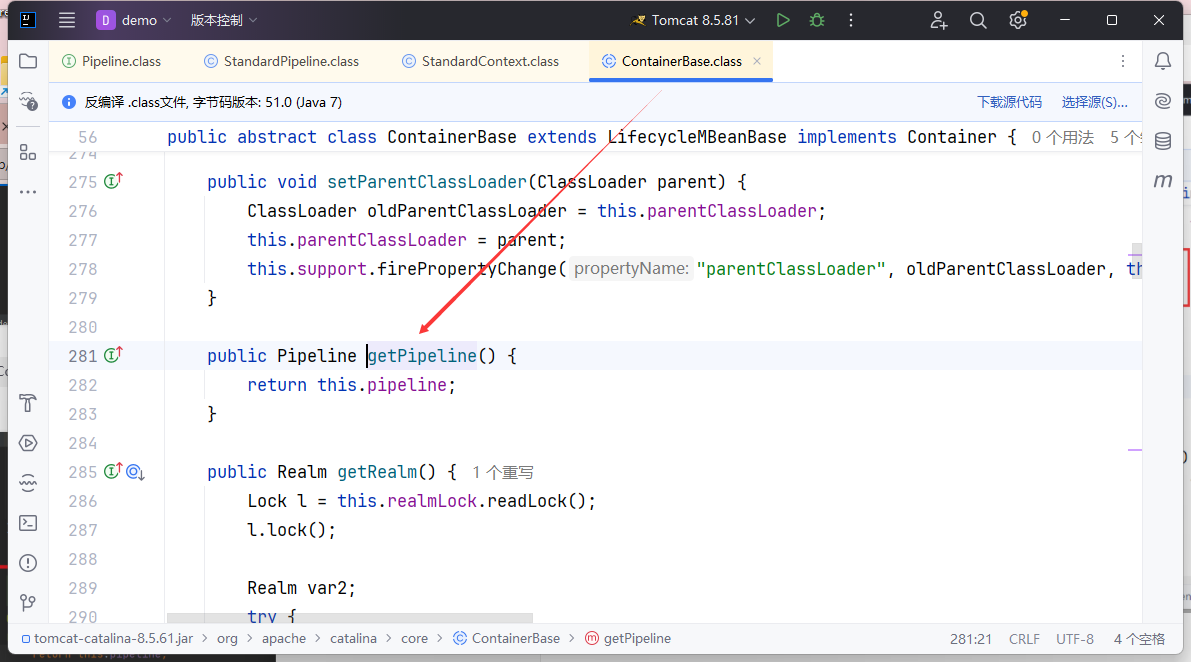This screenshot has width=1191, height=662.
Task: Click the Search Everywhere magnifier icon
Action: (x=978, y=20)
